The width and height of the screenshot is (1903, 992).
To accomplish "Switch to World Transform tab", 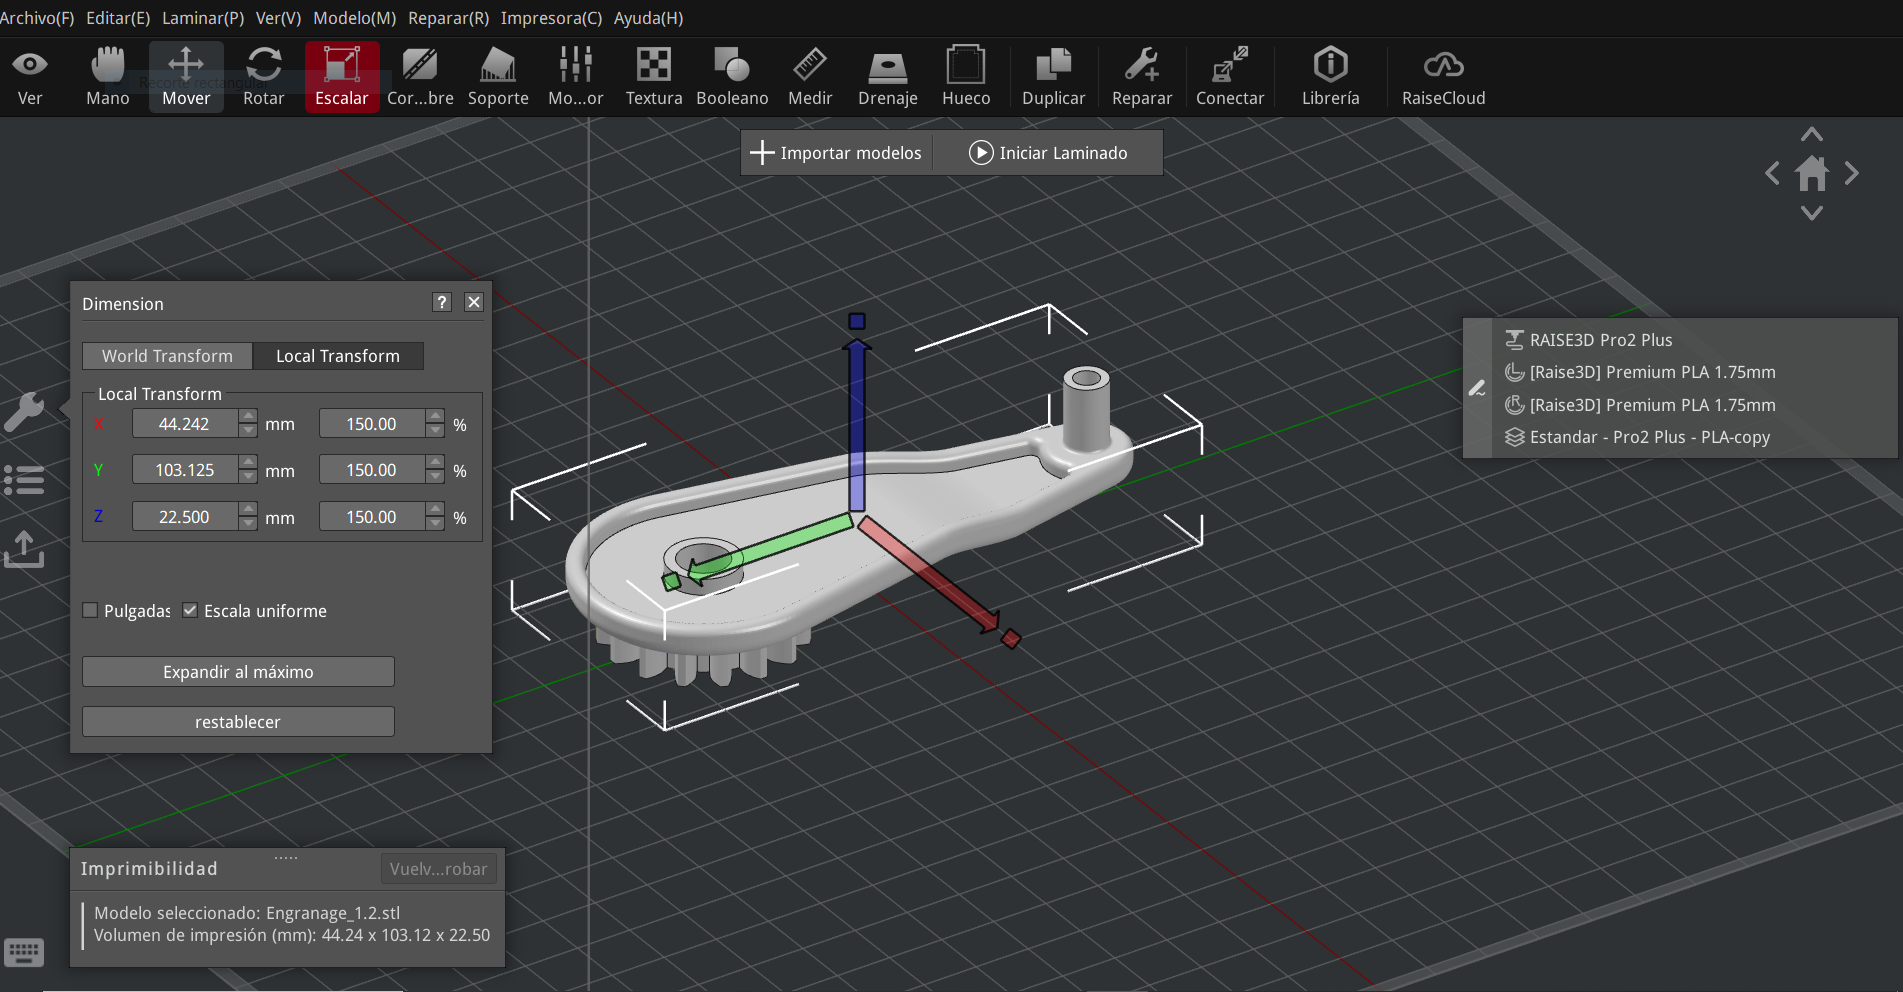I will (x=167, y=356).
